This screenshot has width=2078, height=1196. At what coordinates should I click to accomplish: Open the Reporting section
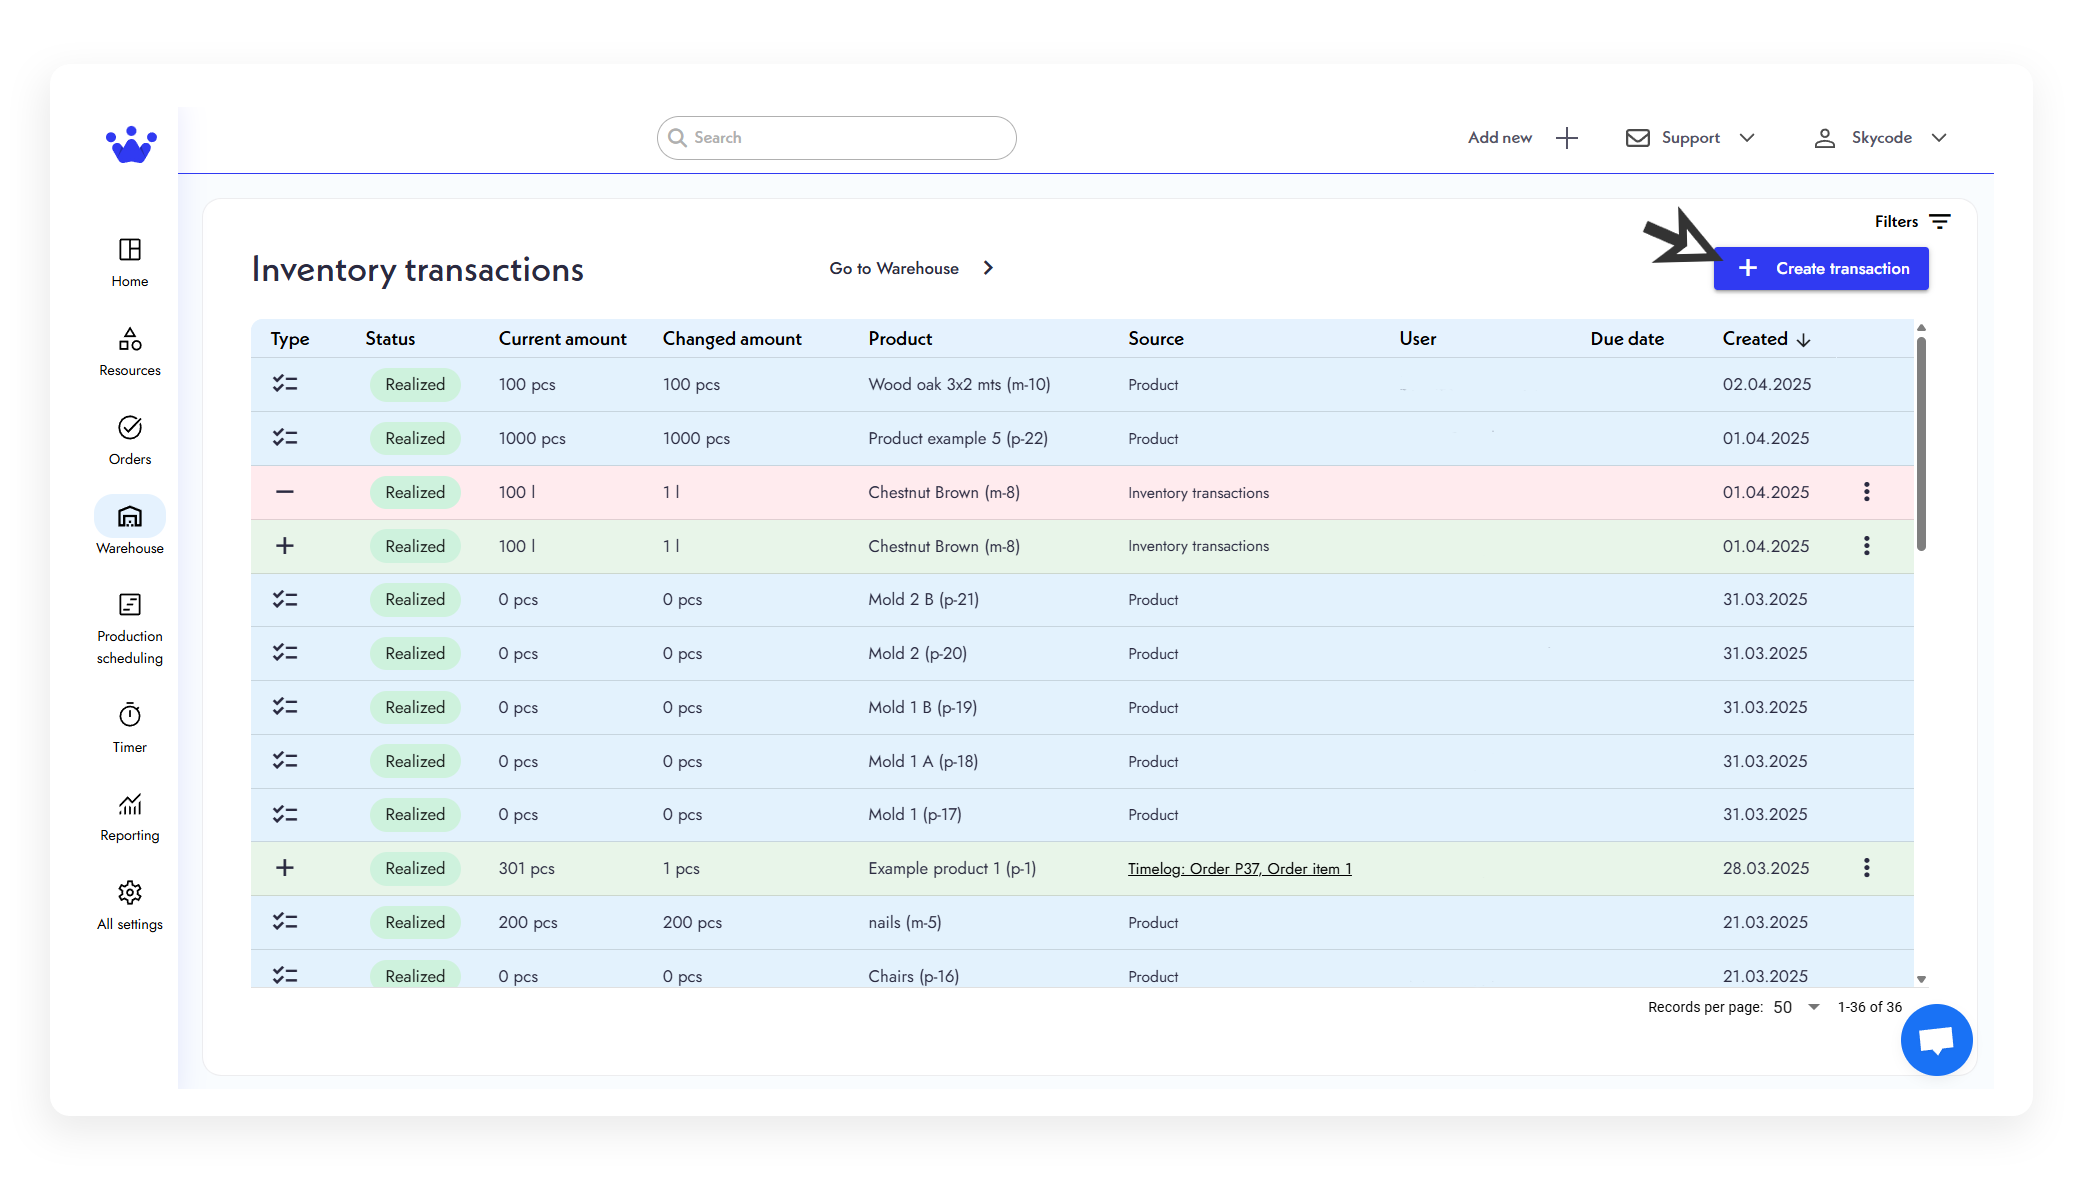click(x=129, y=815)
